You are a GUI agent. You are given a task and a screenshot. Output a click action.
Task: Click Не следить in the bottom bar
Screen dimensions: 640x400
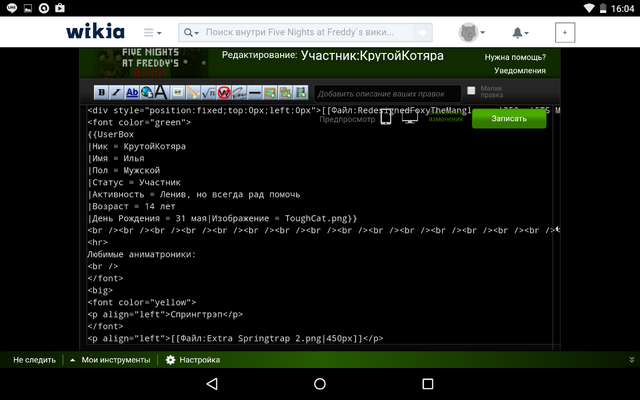(x=34, y=360)
